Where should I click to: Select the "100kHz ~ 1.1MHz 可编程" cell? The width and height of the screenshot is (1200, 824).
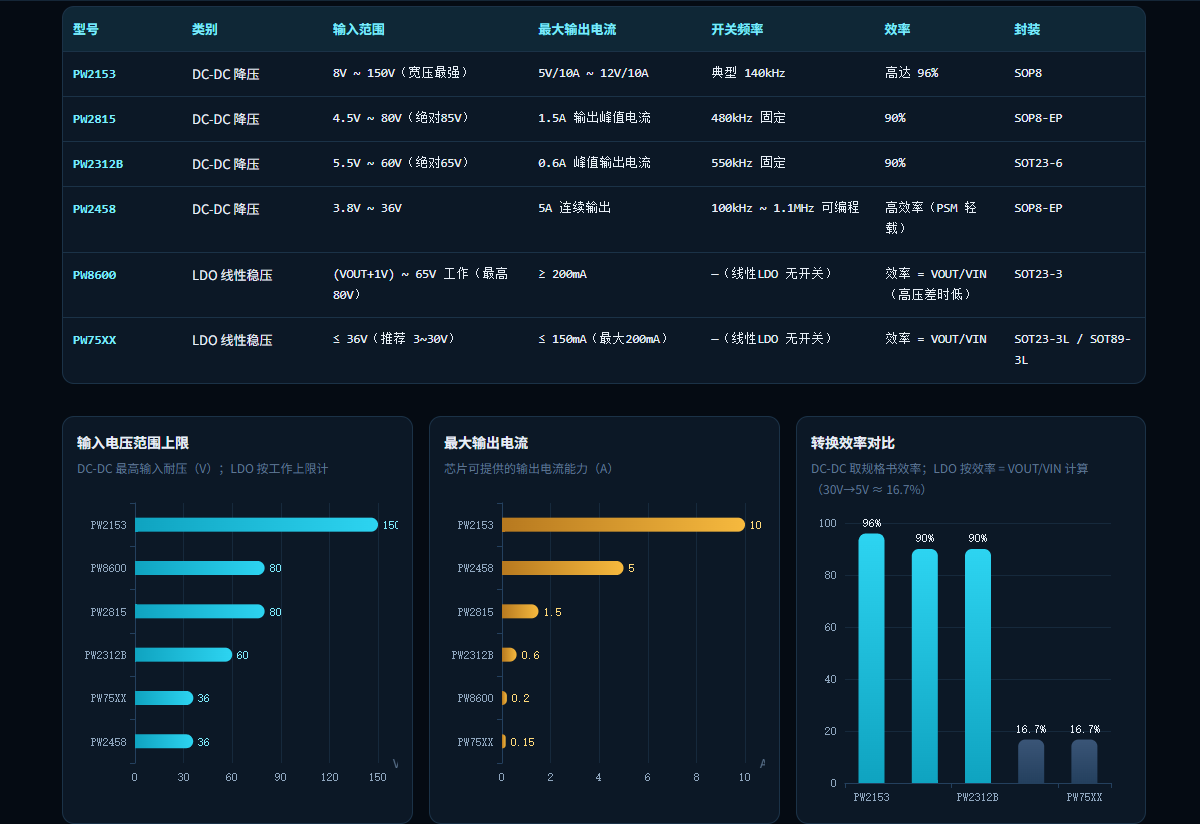pos(785,208)
